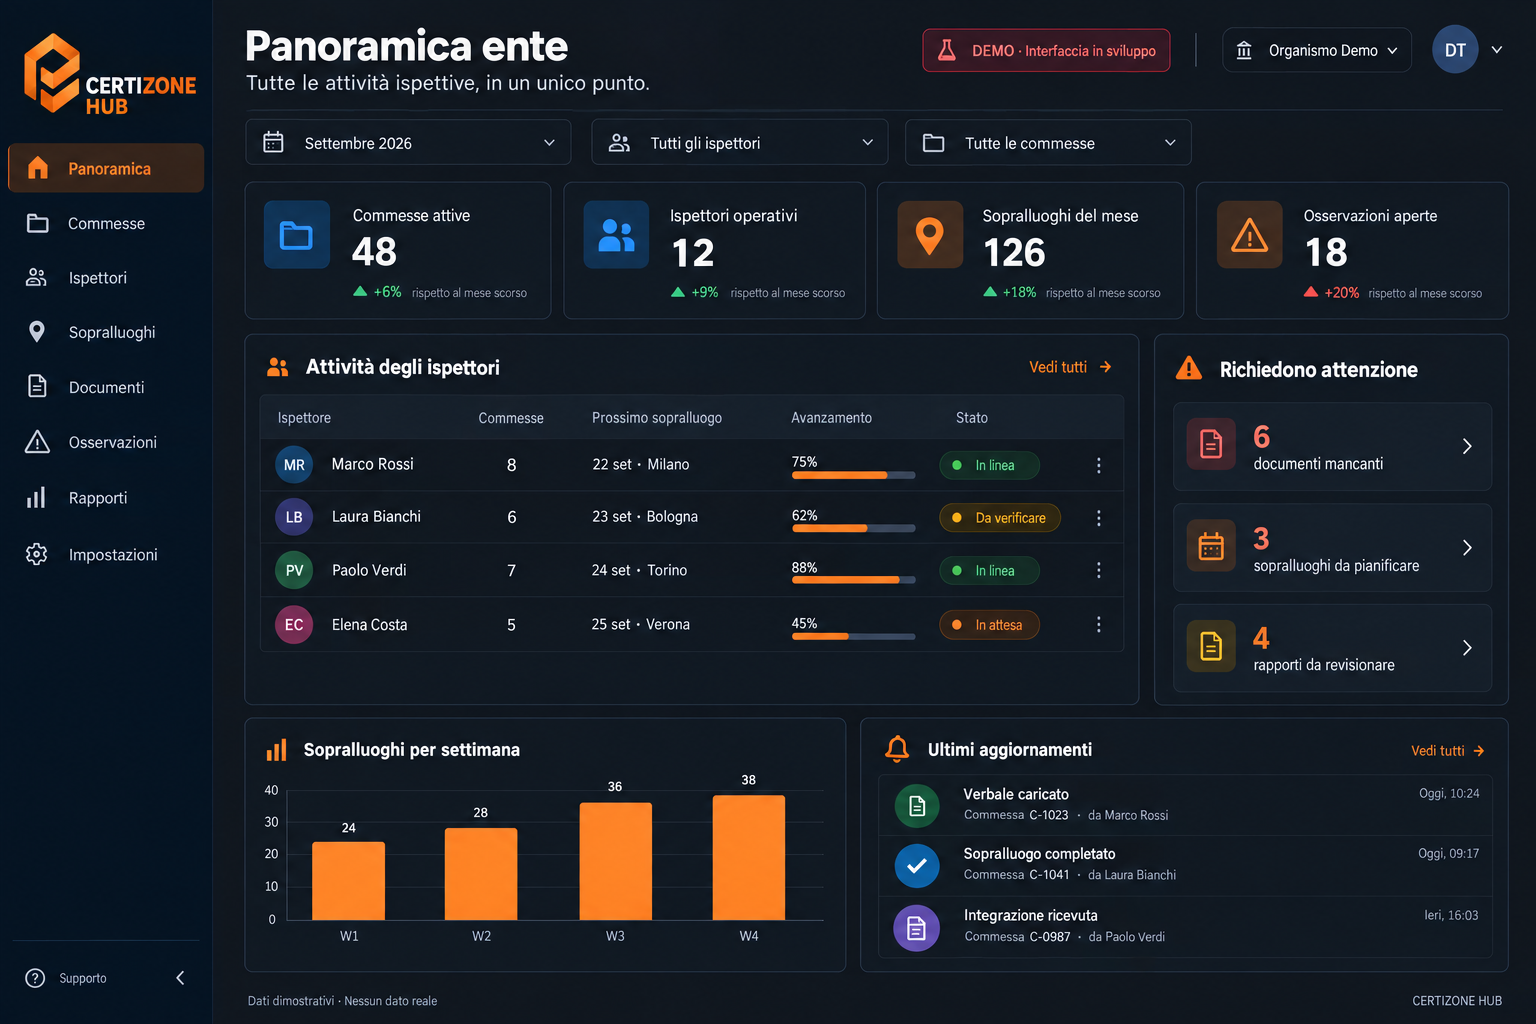
Task: Click the W4 bar in weekly chart
Action: 749,858
